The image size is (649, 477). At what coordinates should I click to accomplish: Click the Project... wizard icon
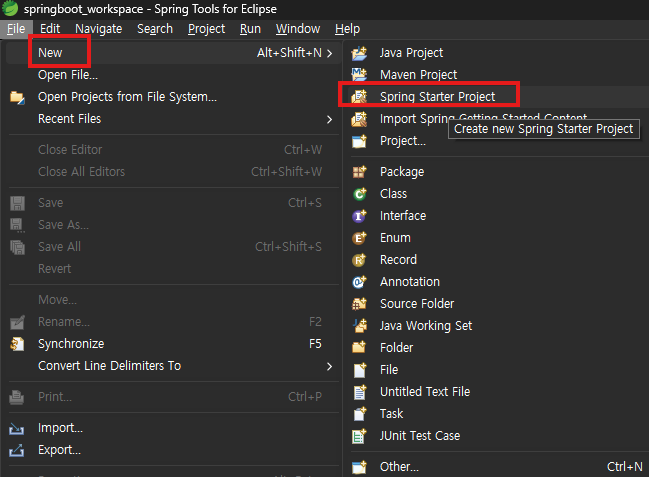pyautogui.click(x=359, y=141)
